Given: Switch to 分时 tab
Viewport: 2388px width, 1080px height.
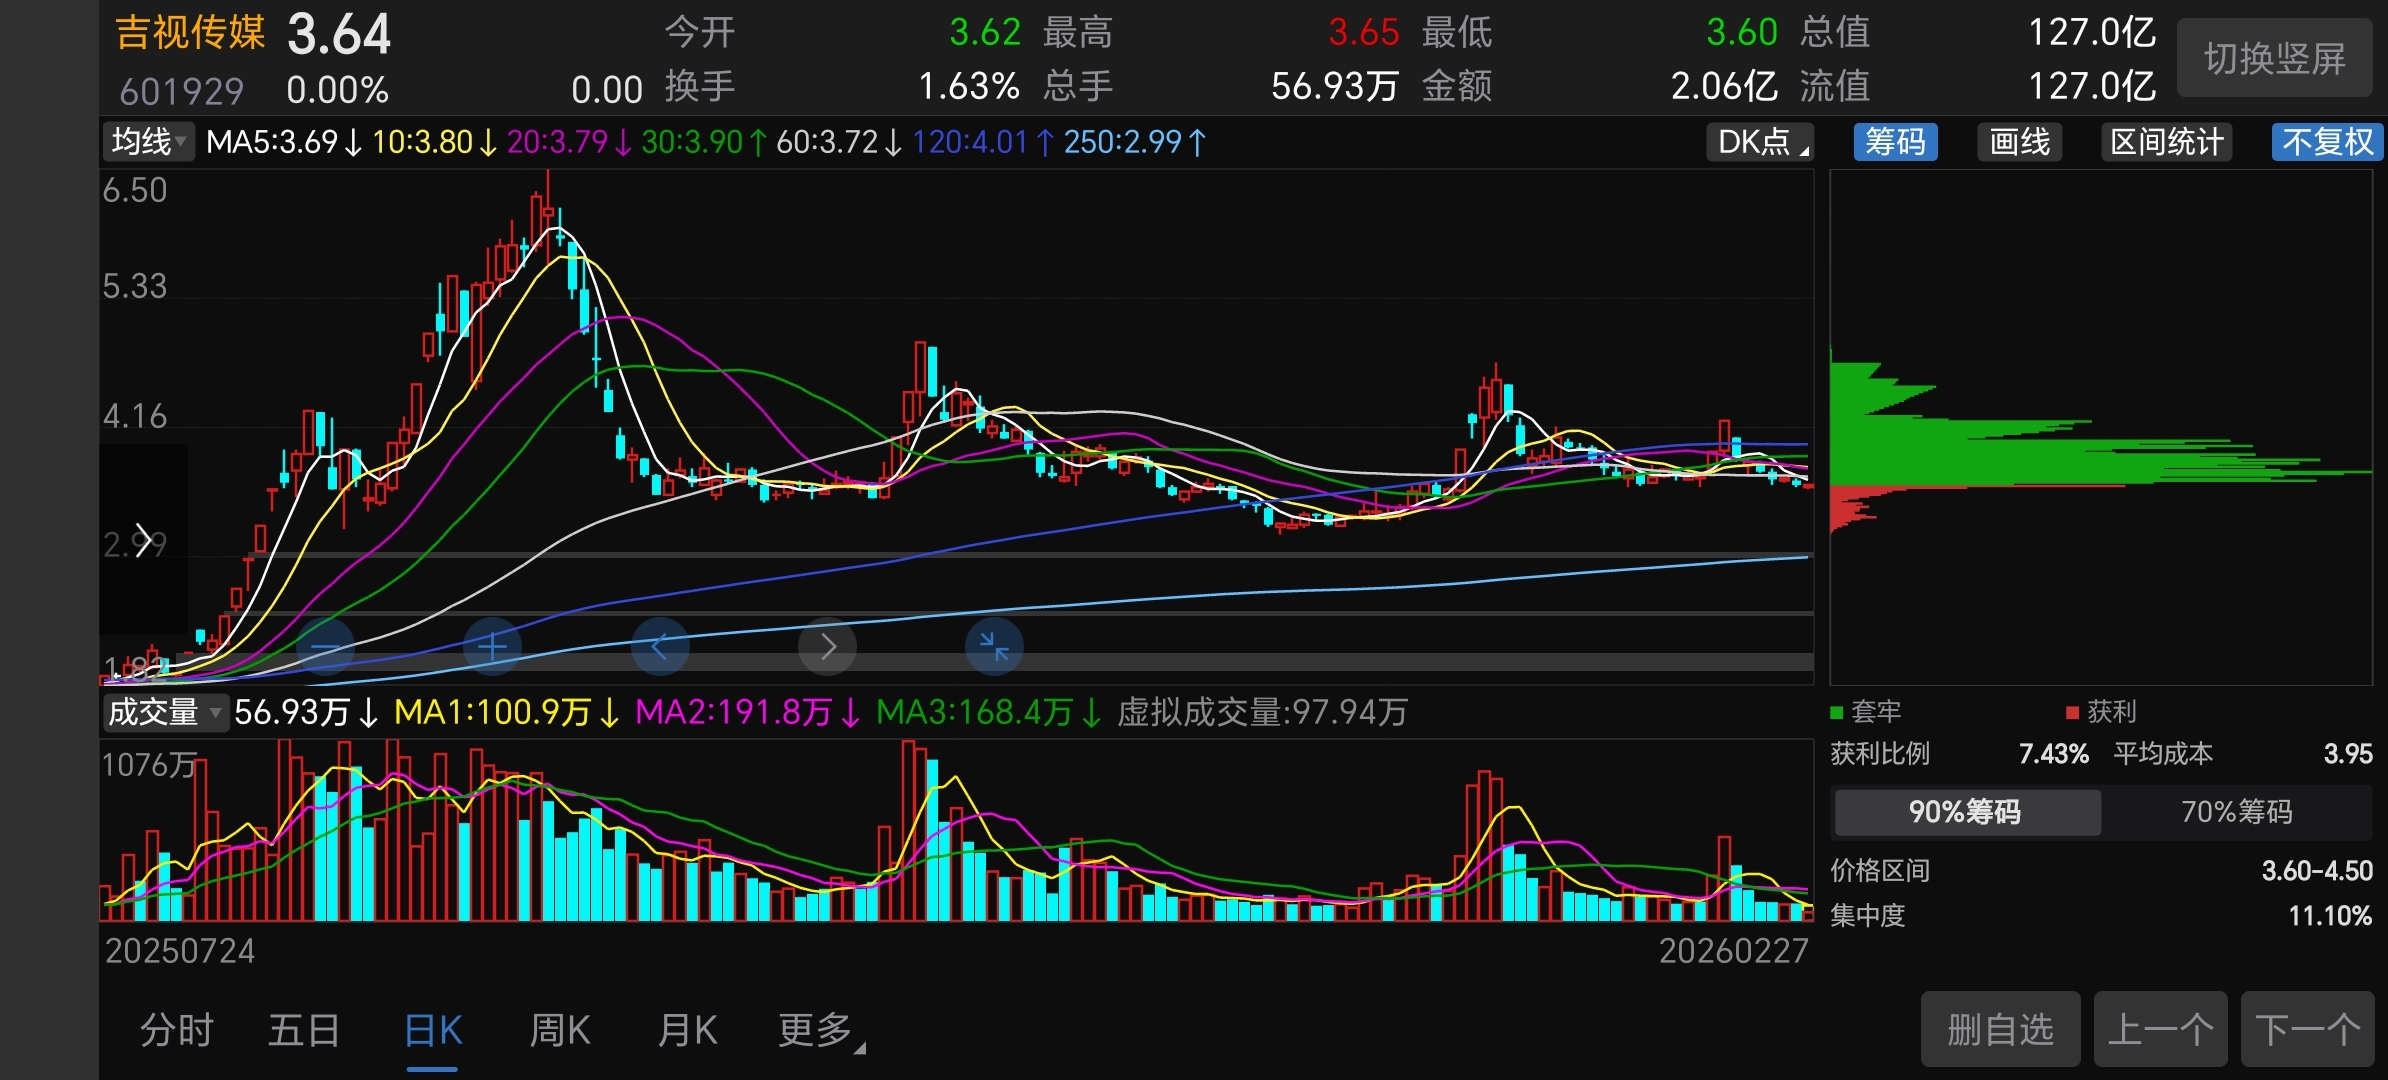Looking at the screenshot, I should (x=177, y=1030).
